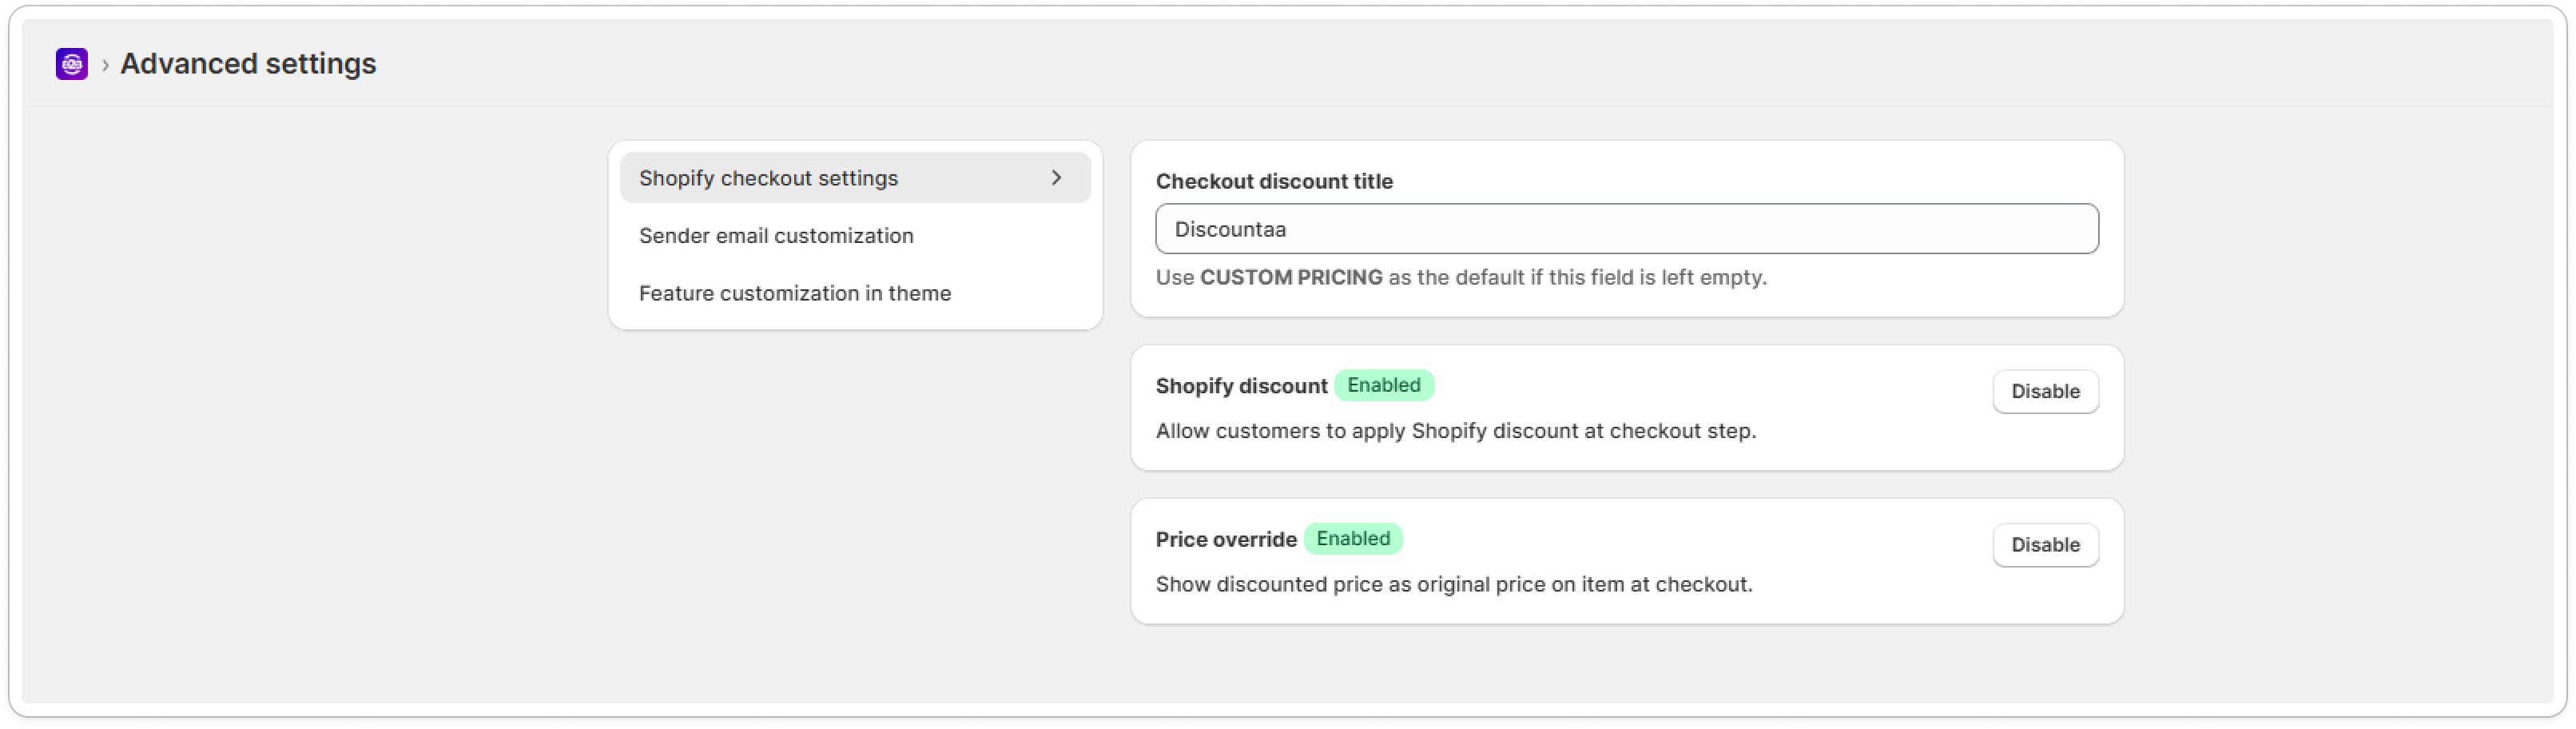Open Shopify checkout settings section
This screenshot has height=729, width=2576.
pyautogui.click(x=768, y=178)
